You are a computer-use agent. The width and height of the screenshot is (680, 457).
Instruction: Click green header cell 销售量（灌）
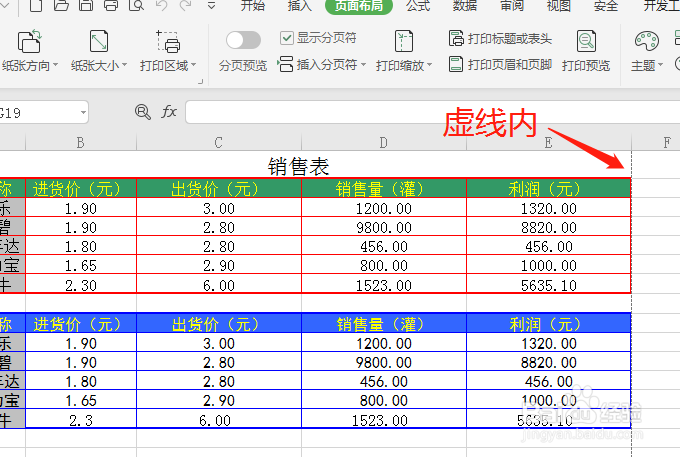pos(383,188)
